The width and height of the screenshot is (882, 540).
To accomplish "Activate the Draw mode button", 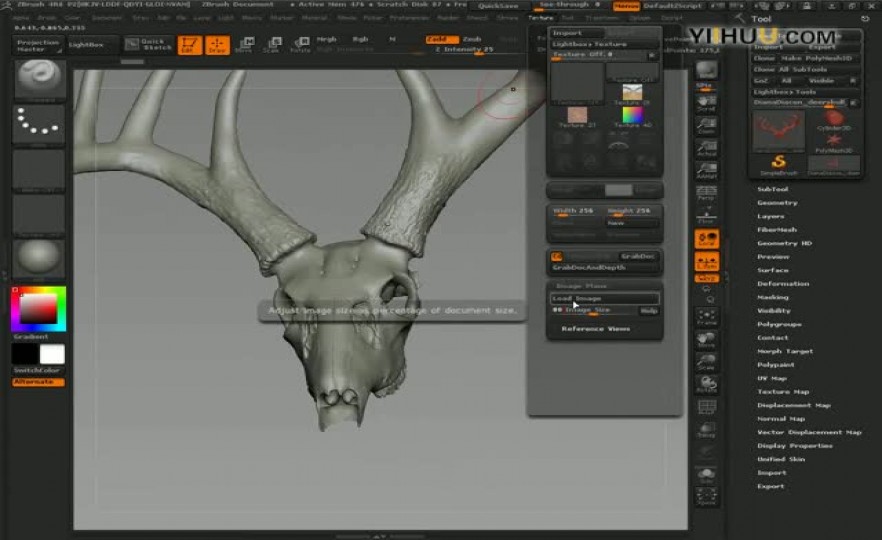I will 217,45.
